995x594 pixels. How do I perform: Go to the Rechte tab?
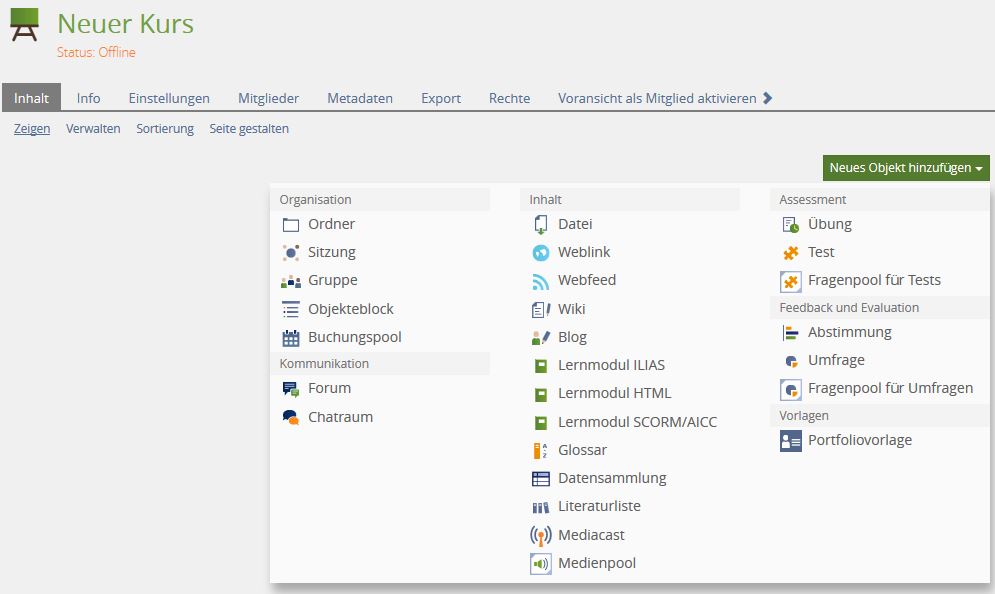[x=510, y=98]
